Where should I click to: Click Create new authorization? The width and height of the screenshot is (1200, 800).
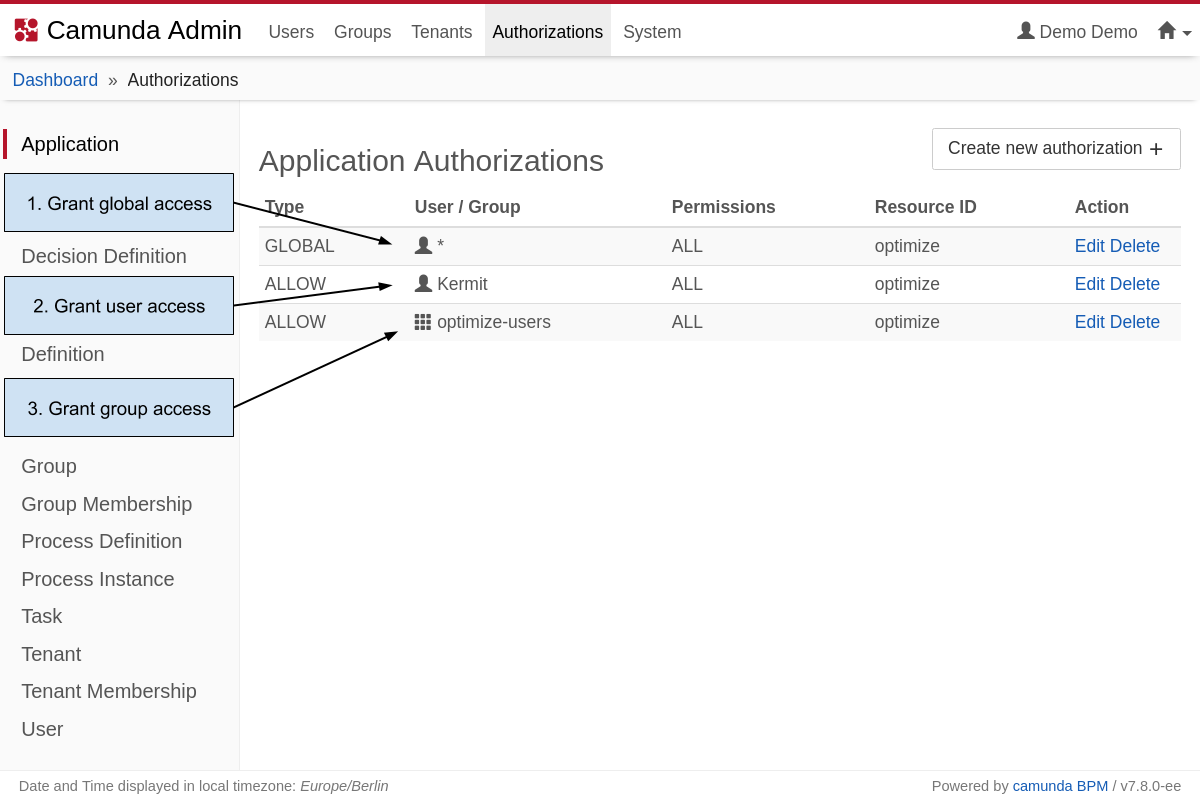(1046, 148)
